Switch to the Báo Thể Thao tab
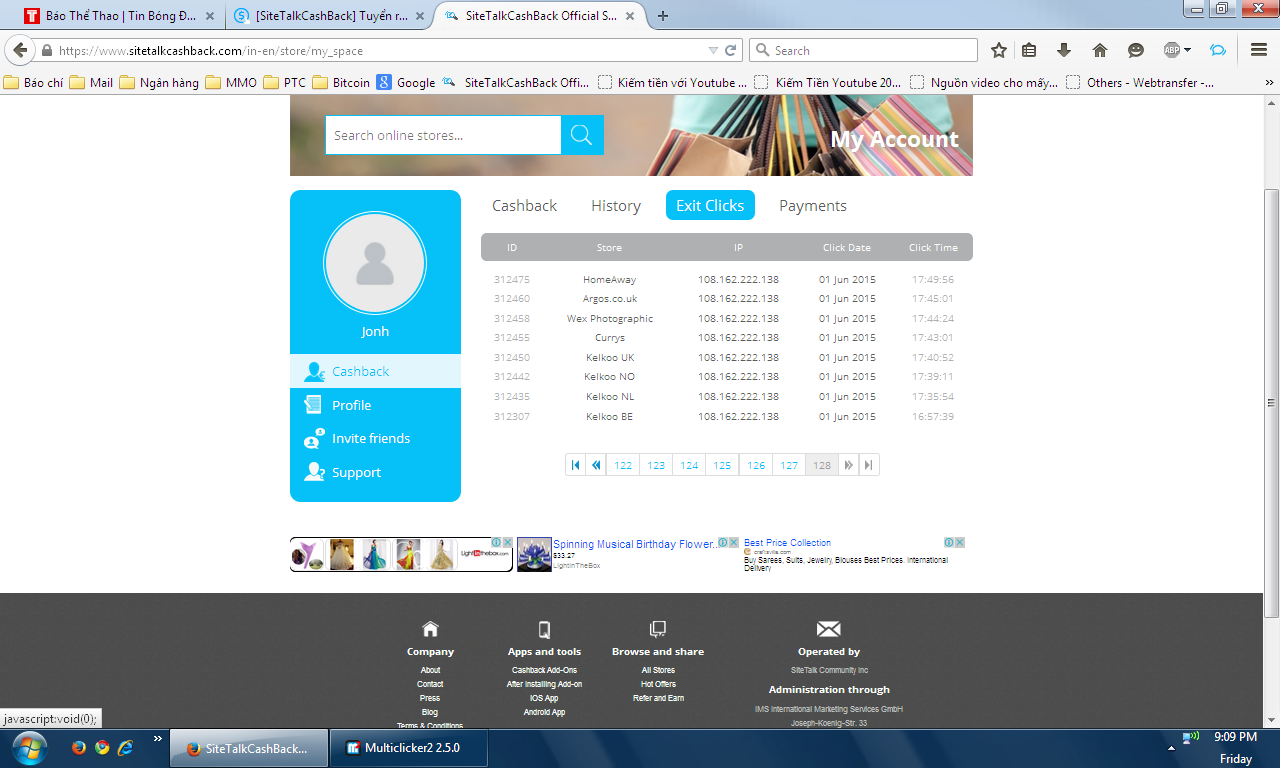The height and width of the screenshot is (768, 1280). [x=119, y=16]
